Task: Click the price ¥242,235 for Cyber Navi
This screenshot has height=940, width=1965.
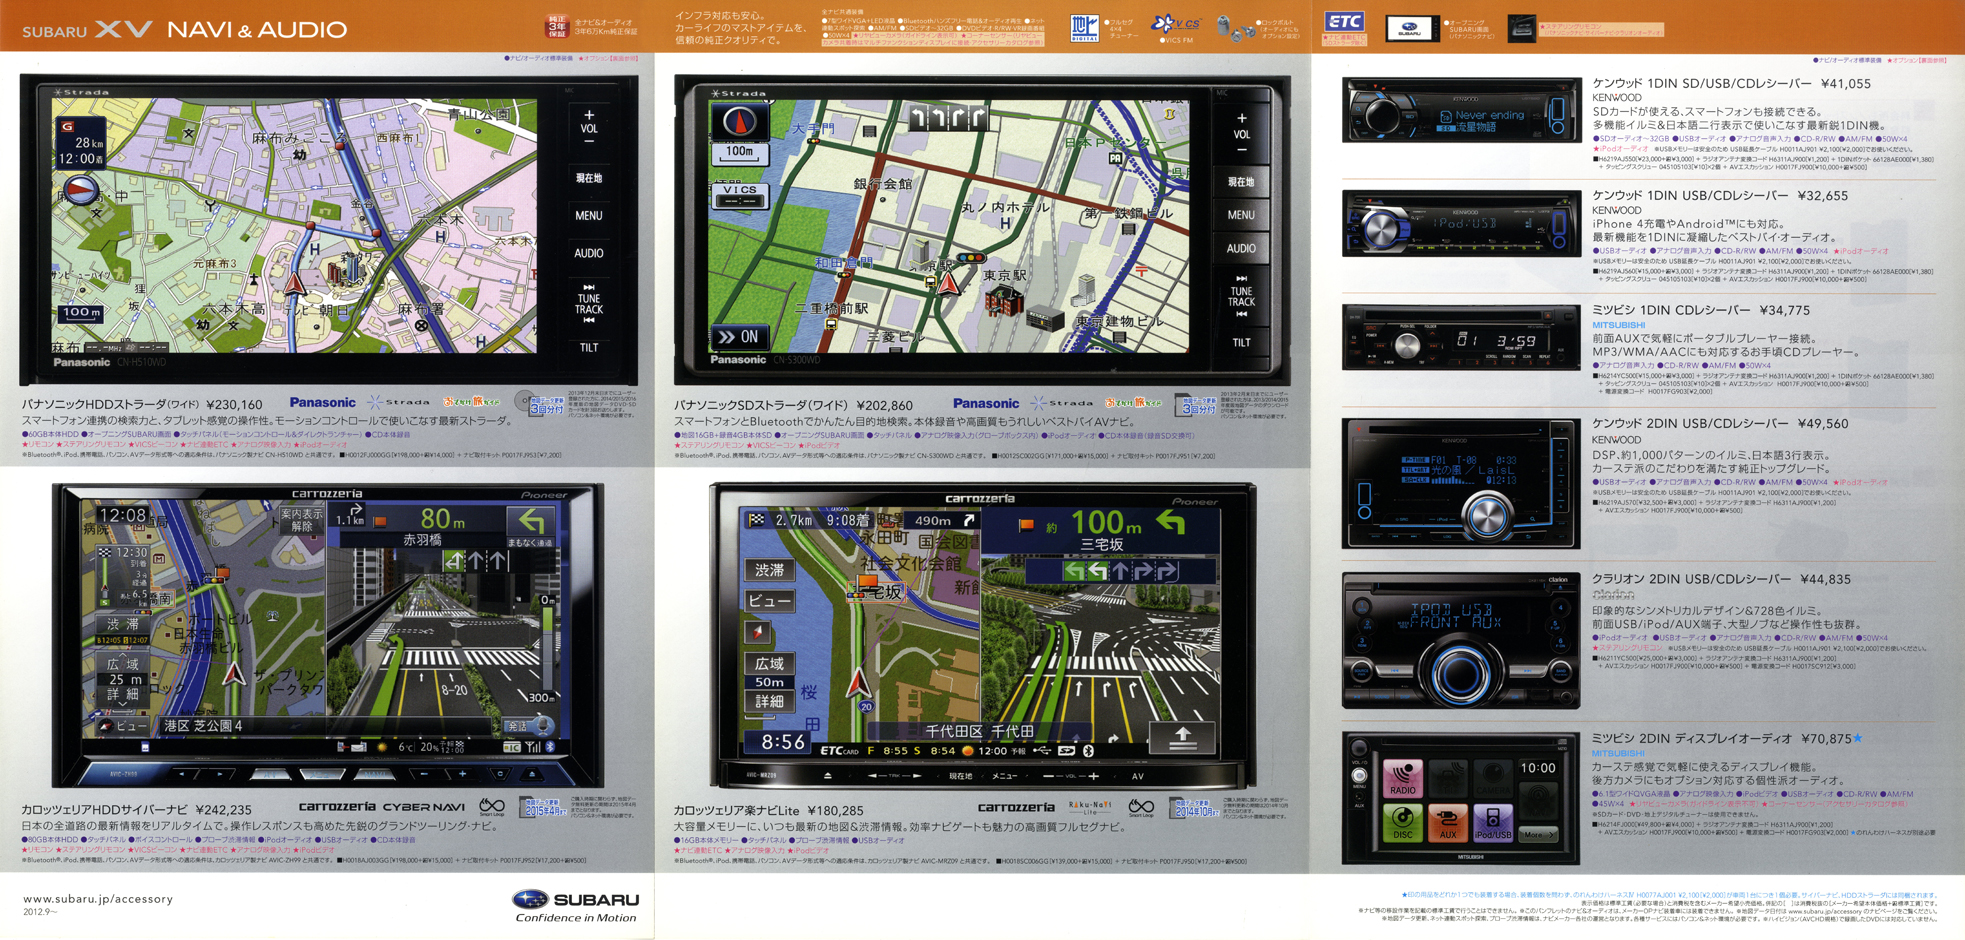Action: tap(224, 809)
